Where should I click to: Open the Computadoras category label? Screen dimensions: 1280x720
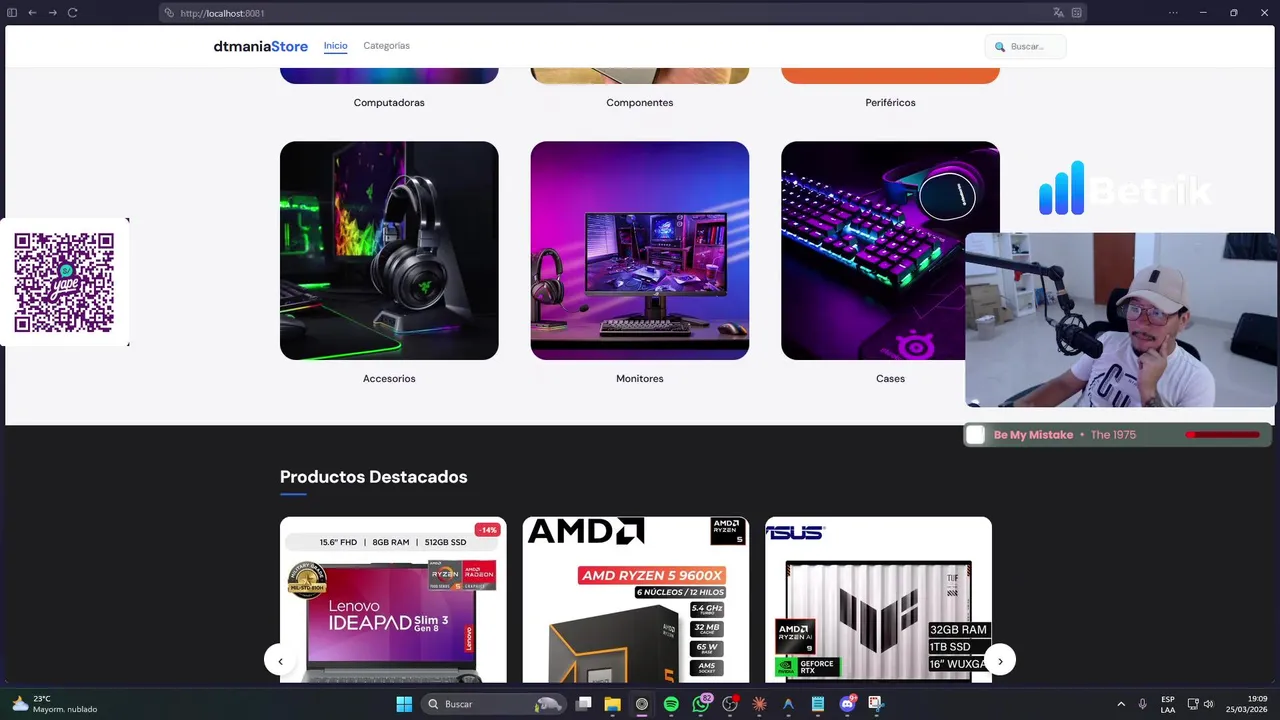[389, 103]
